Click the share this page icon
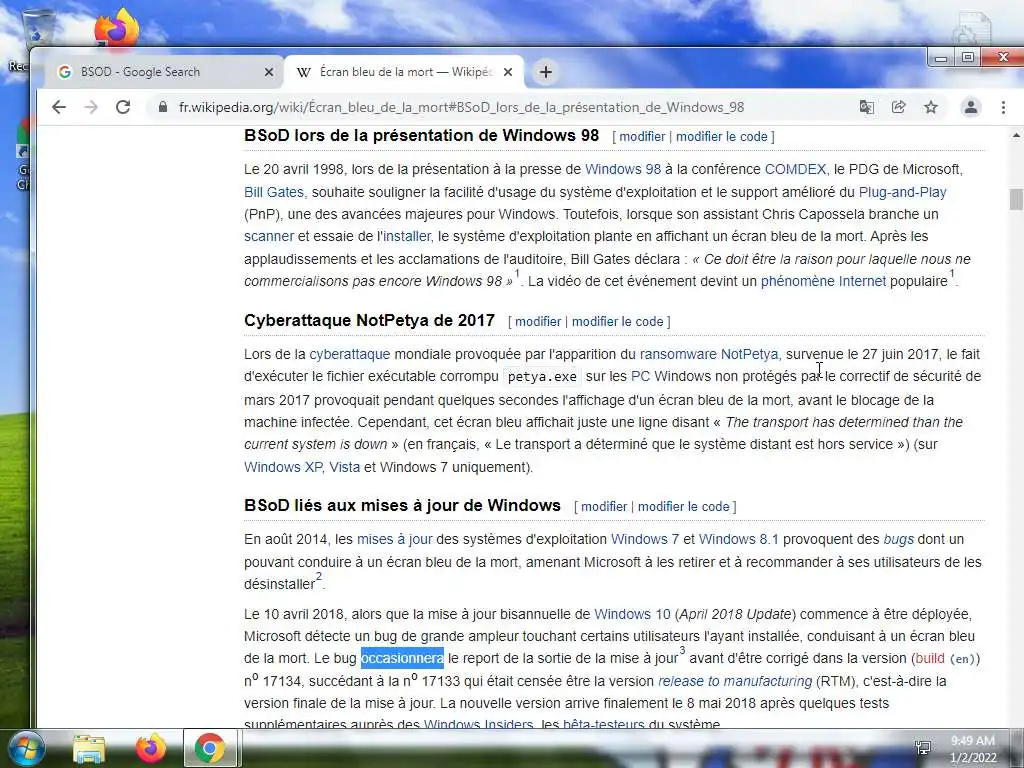This screenshot has width=1024, height=768. 899,107
